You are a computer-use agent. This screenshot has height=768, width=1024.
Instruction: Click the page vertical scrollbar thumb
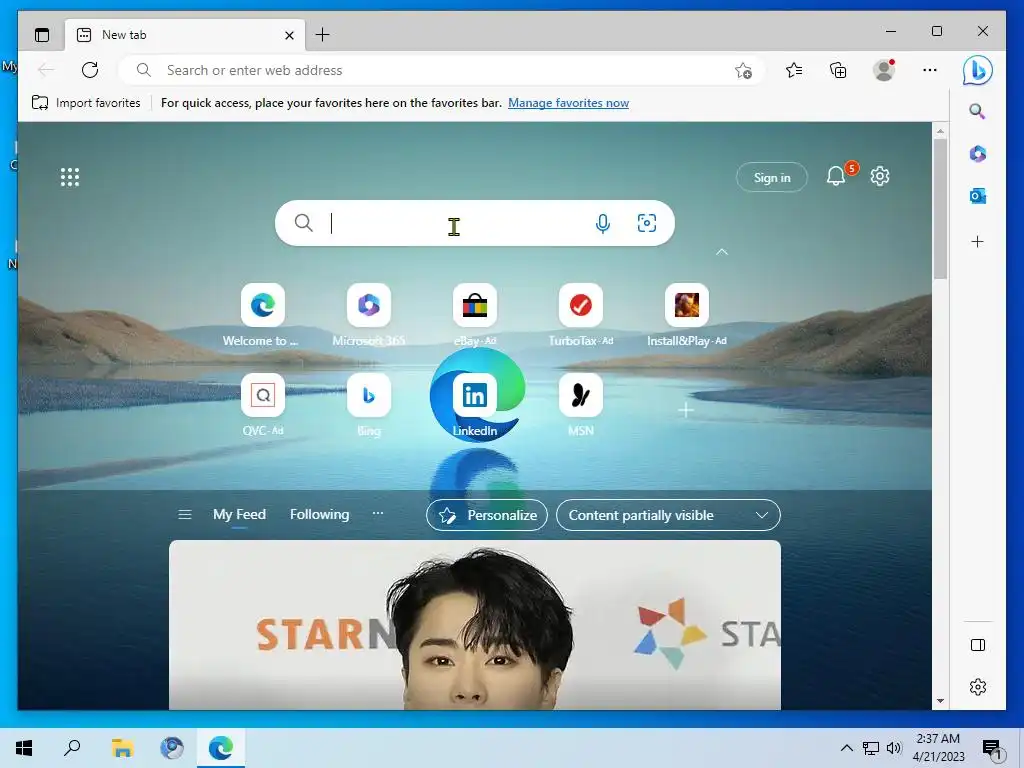click(940, 208)
